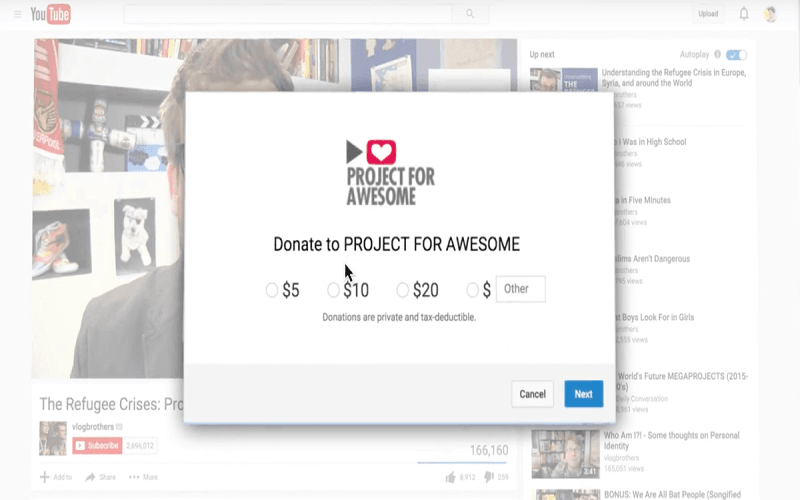The width and height of the screenshot is (800, 500).
Task: Open the user account avatar
Action: [771, 14]
